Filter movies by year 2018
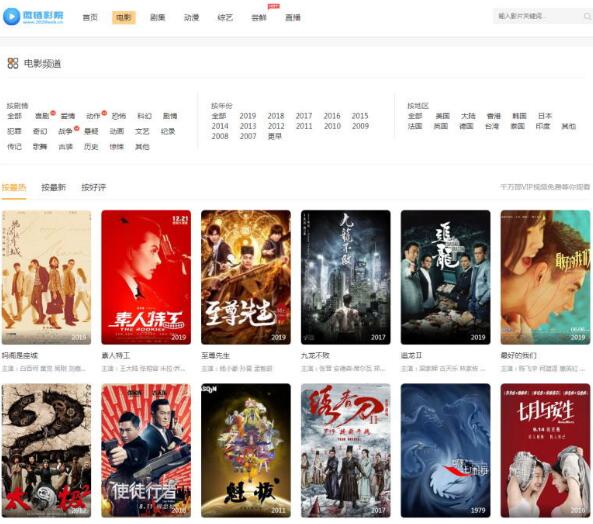593x524 pixels. (276, 116)
